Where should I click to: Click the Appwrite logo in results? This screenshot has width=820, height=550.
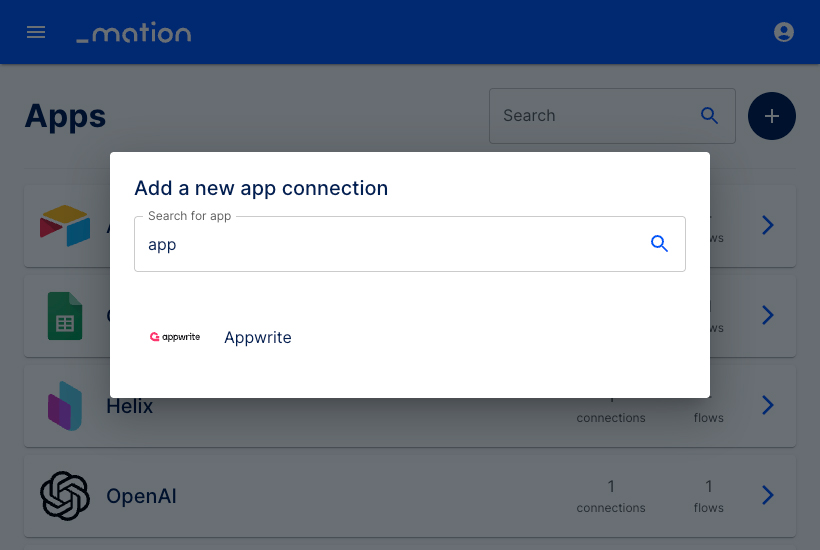tap(175, 337)
